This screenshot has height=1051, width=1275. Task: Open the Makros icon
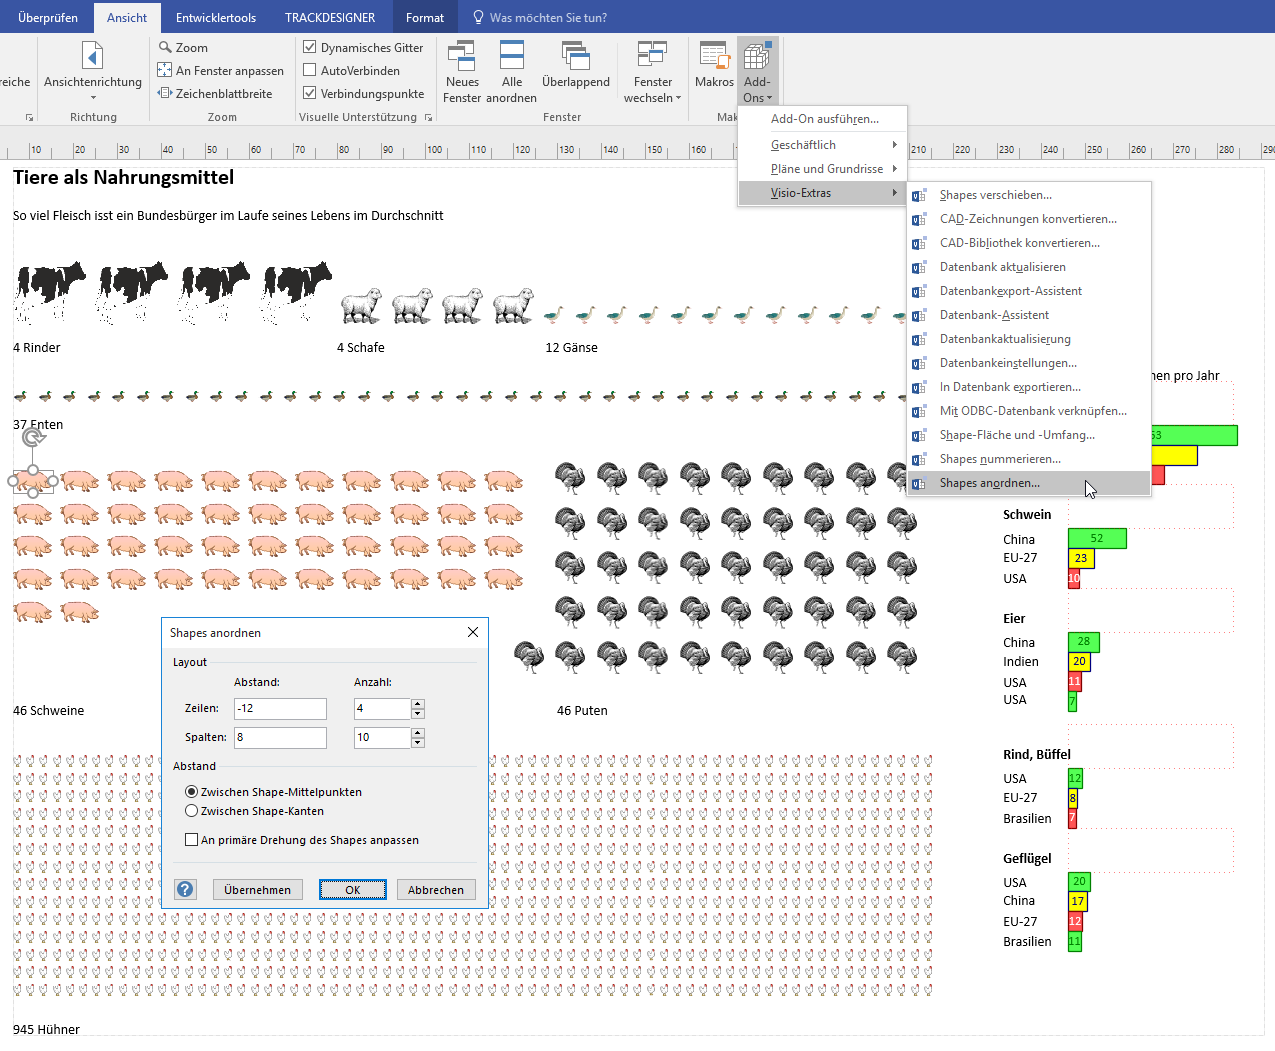click(714, 57)
